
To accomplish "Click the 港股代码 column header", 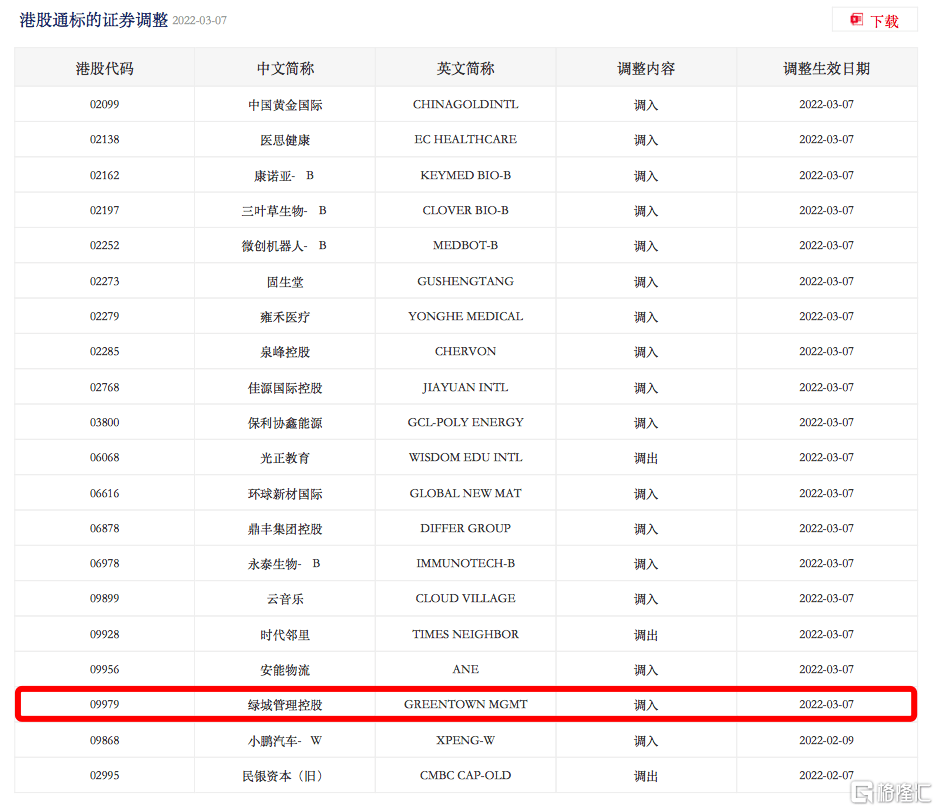I will tap(104, 69).
